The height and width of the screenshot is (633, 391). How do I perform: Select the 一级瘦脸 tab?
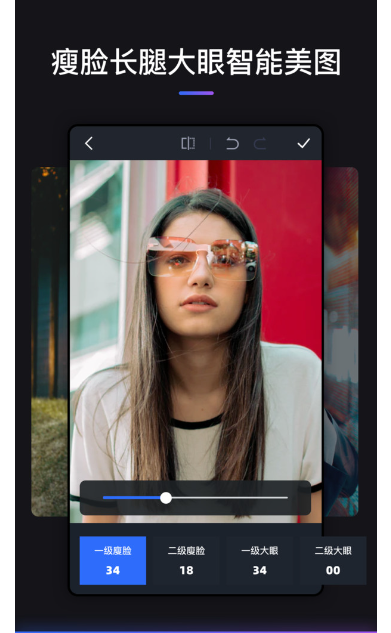tap(113, 560)
